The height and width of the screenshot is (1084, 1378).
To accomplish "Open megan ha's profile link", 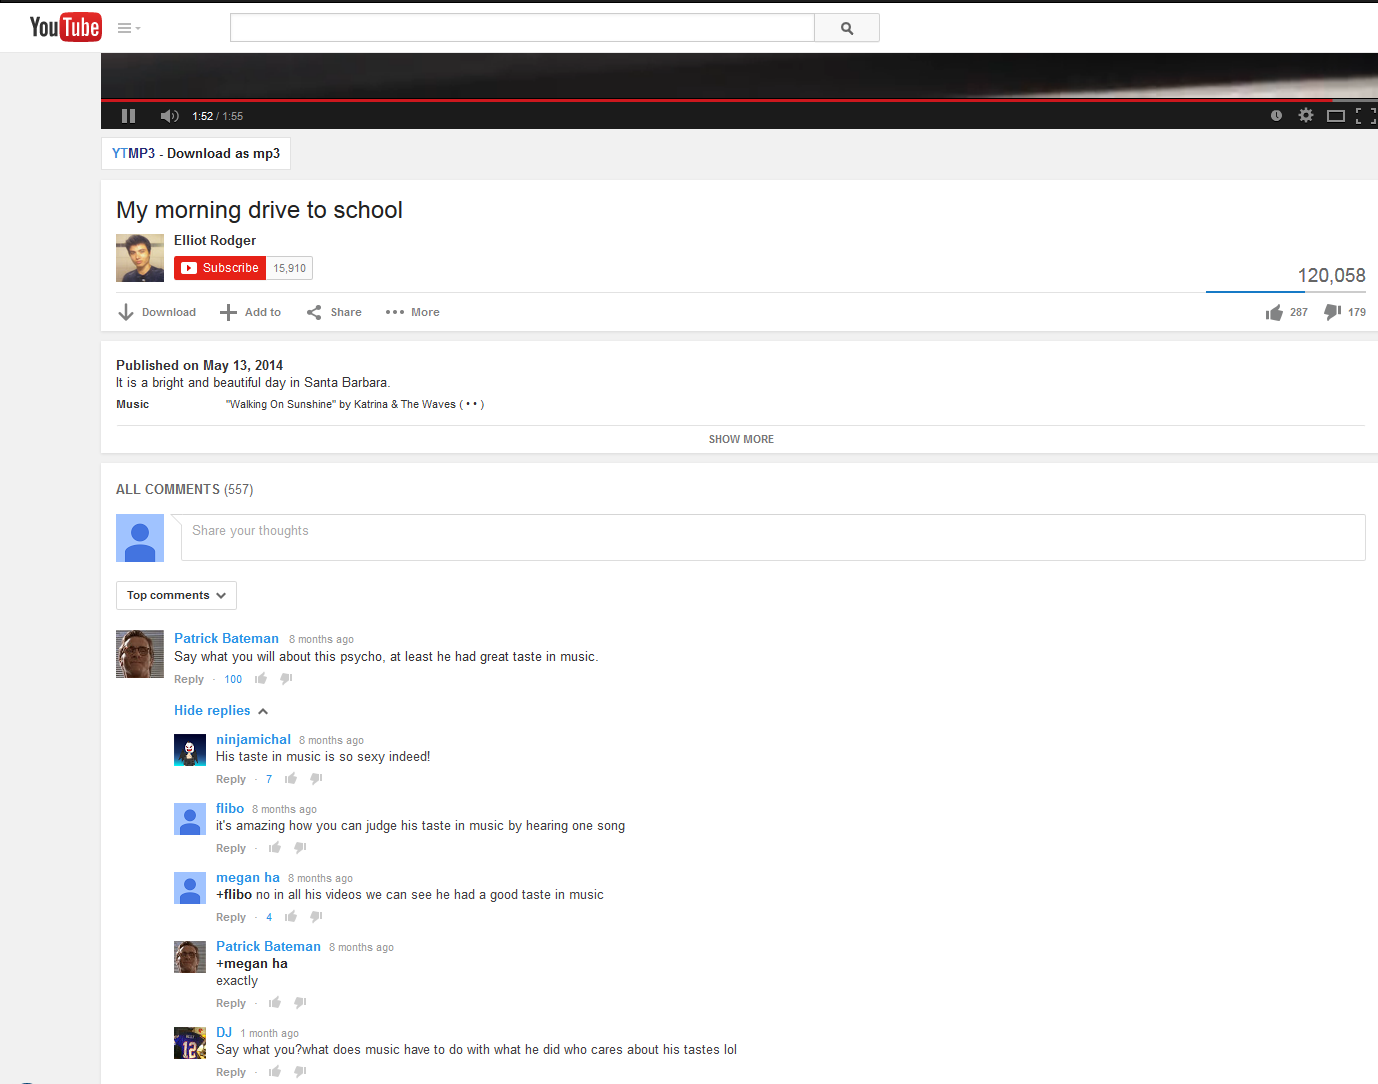I will (x=248, y=878).
